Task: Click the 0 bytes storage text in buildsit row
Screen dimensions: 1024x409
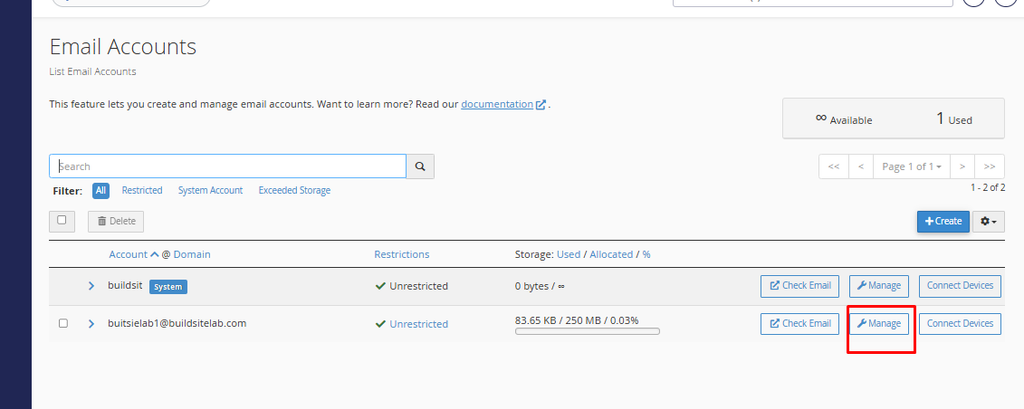Action: pos(539,286)
